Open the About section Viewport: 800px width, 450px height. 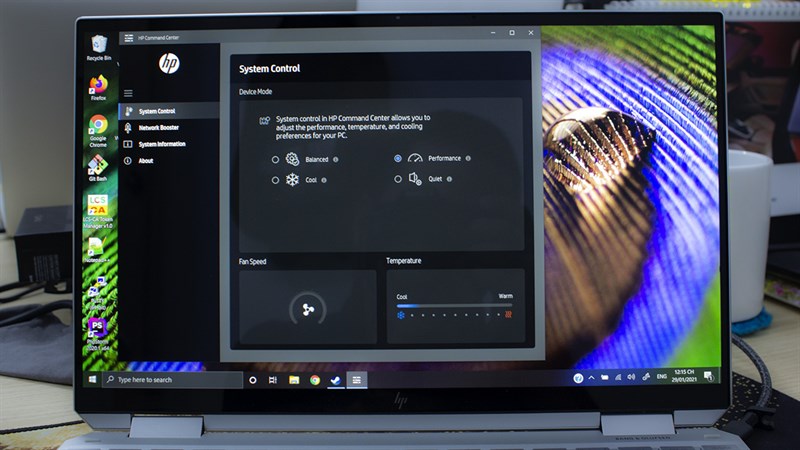(169, 161)
